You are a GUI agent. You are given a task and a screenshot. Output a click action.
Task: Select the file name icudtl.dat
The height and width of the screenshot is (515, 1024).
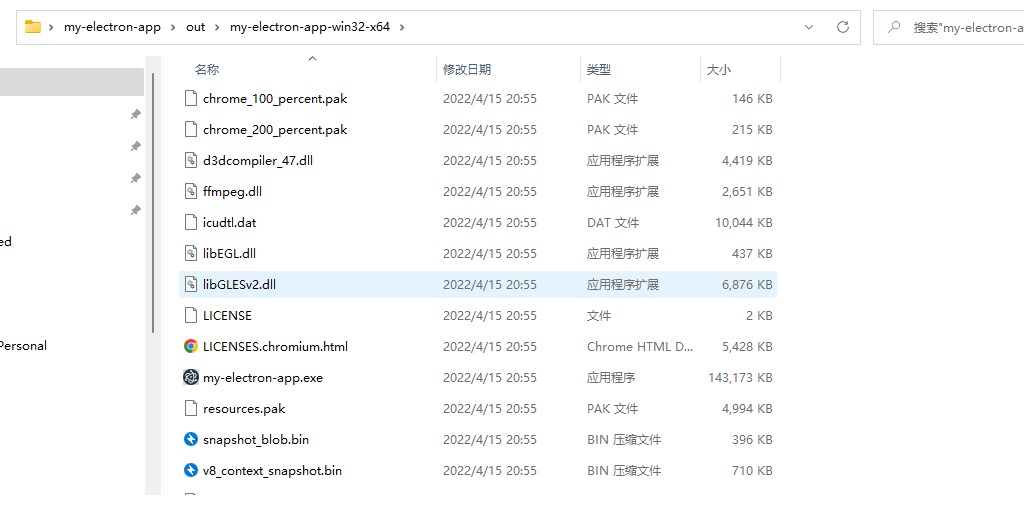click(230, 223)
